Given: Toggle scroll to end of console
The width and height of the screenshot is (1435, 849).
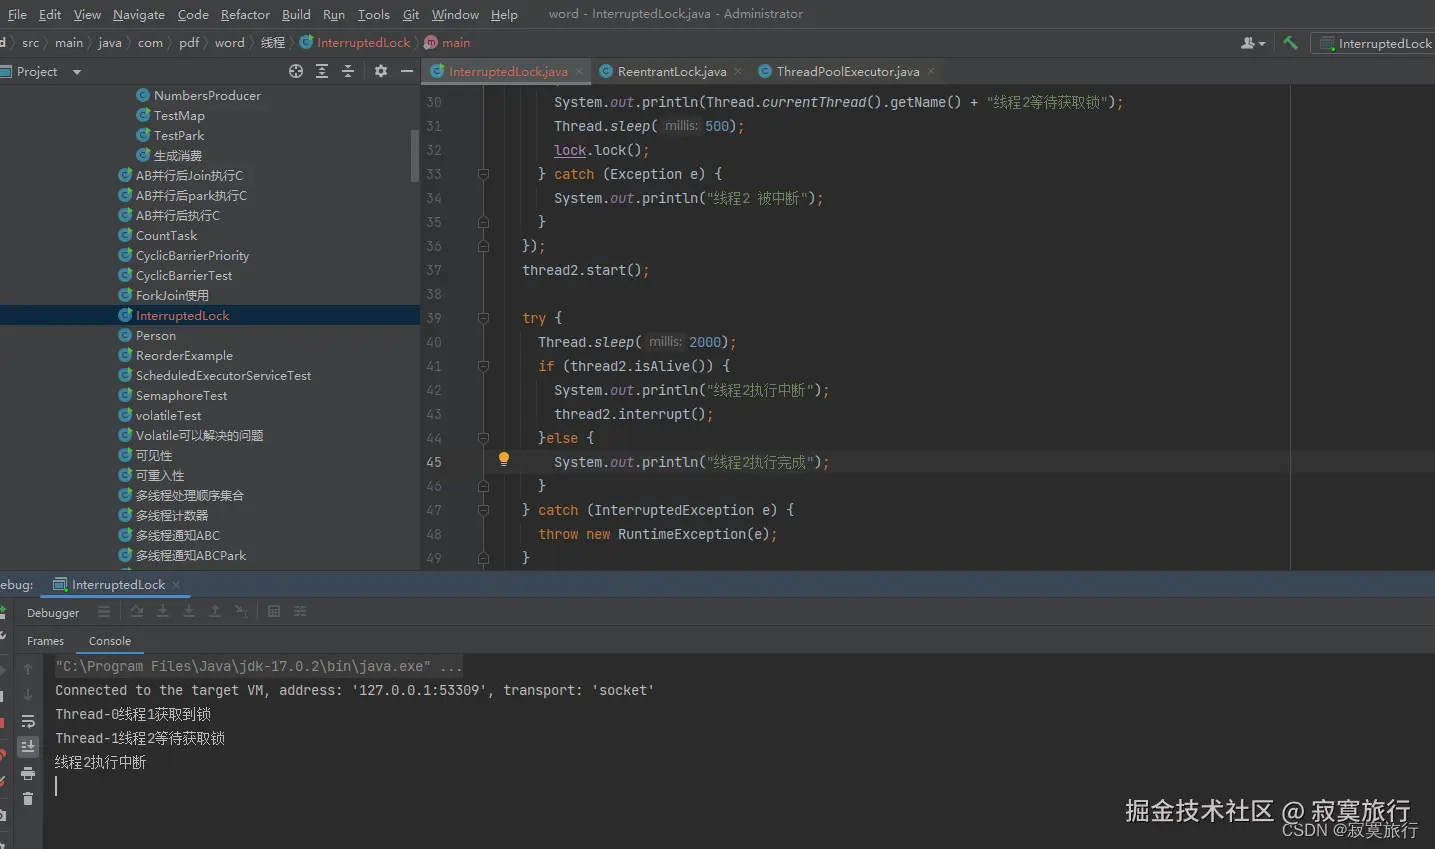Looking at the screenshot, I should coord(28,747).
